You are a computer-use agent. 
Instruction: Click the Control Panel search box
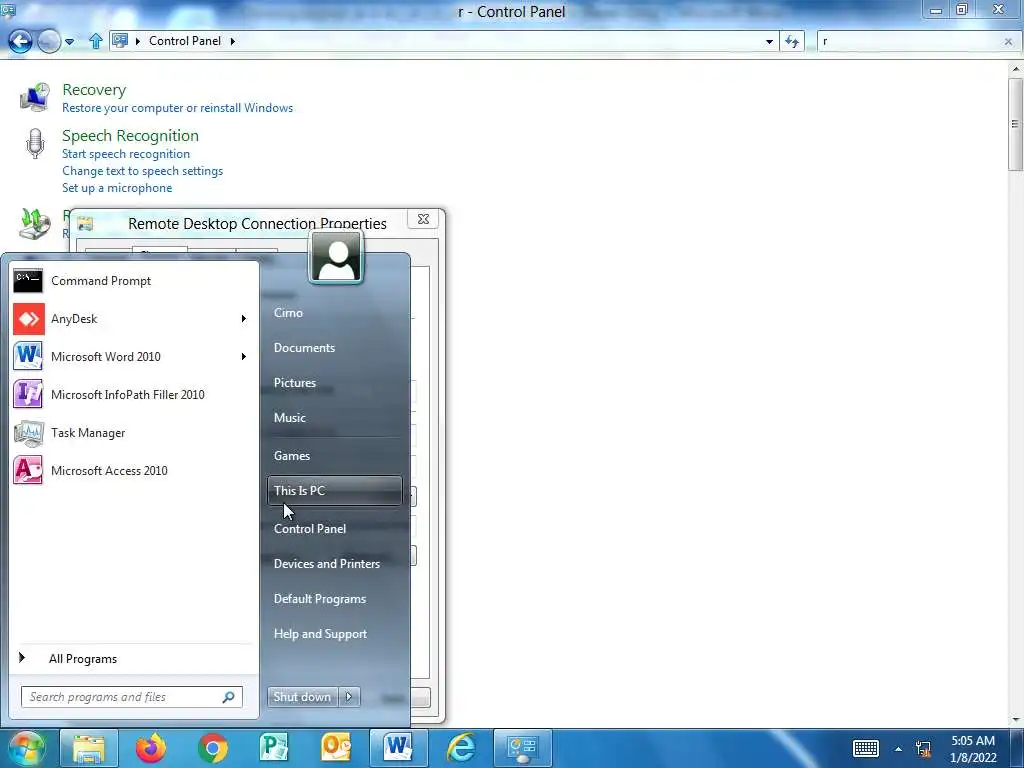point(910,41)
